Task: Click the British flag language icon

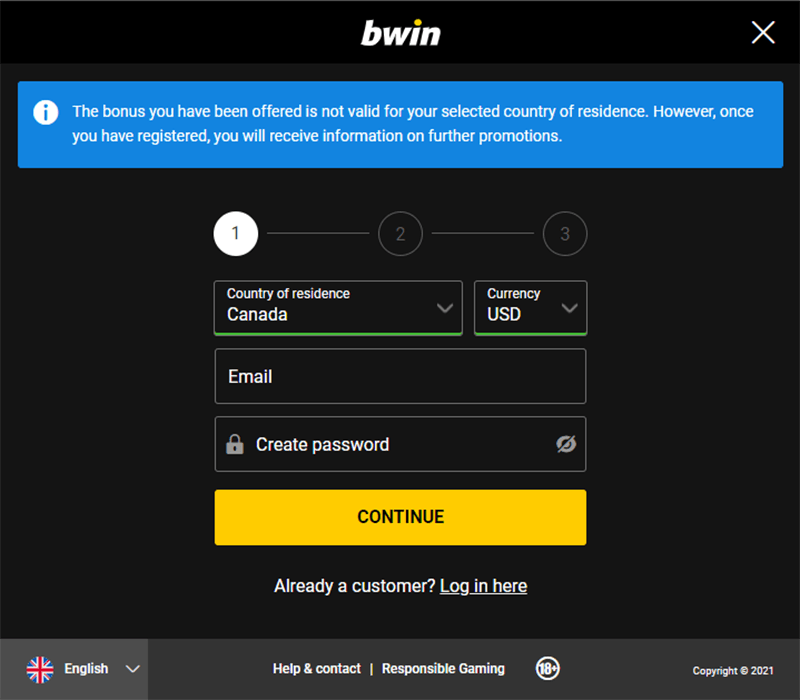Action: (40, 668)
